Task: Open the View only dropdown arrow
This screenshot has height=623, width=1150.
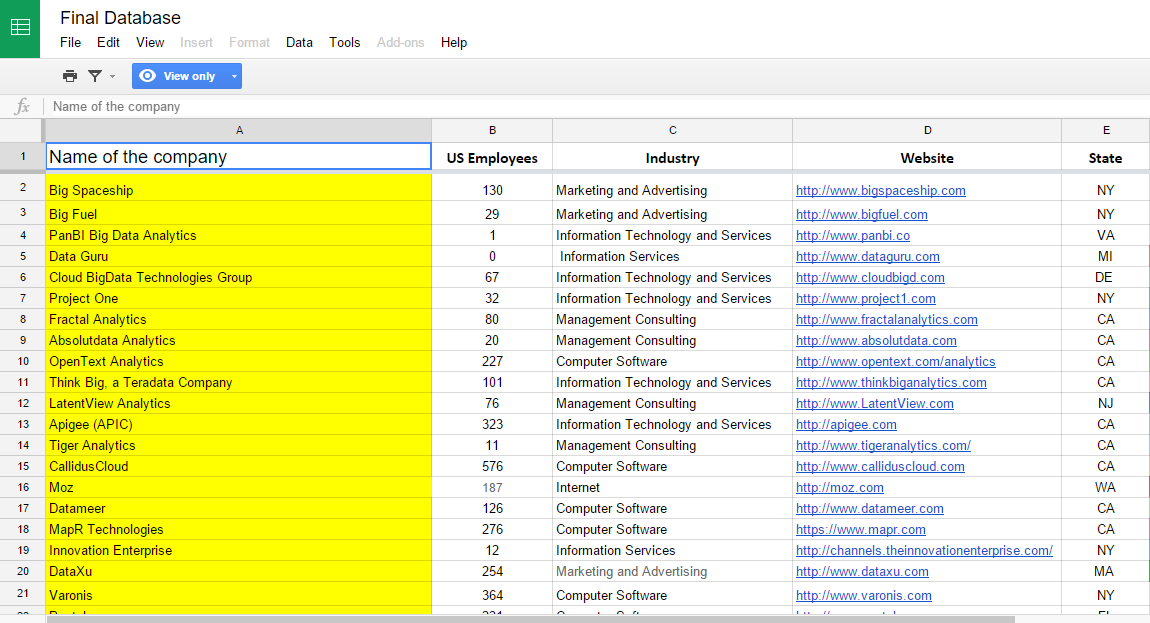Action: pyautogui.click(x=234, y=76)
